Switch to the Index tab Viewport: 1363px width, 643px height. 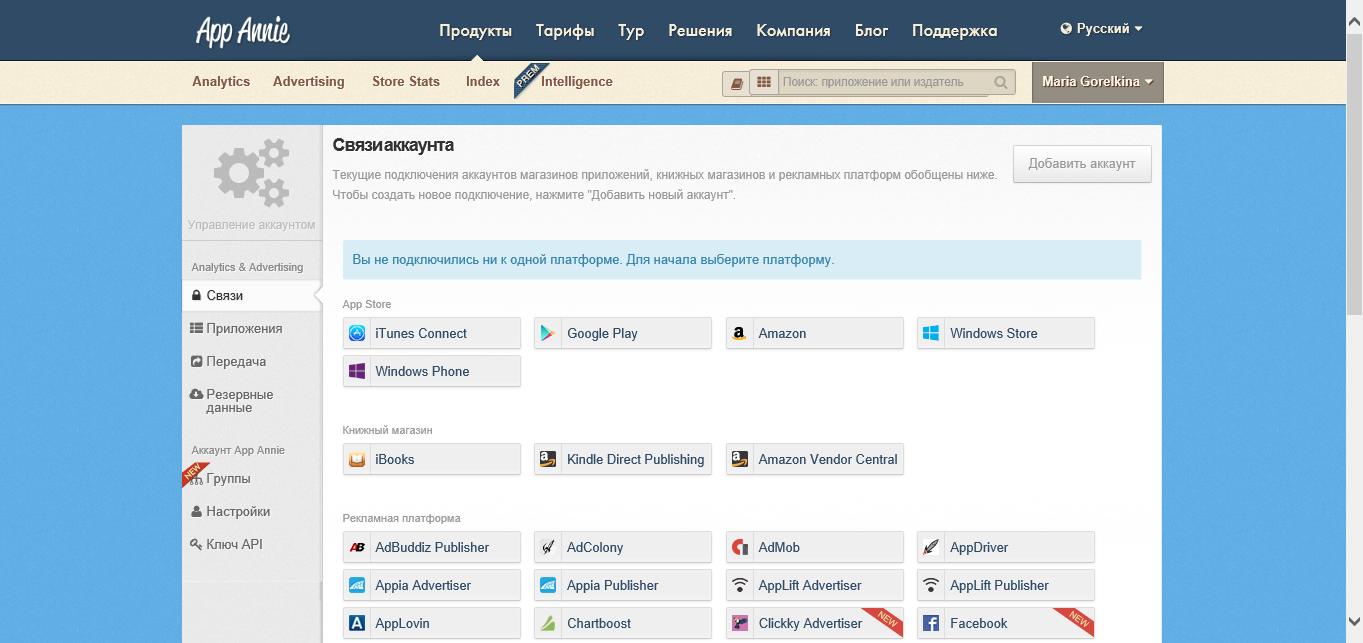click(483, 82)
